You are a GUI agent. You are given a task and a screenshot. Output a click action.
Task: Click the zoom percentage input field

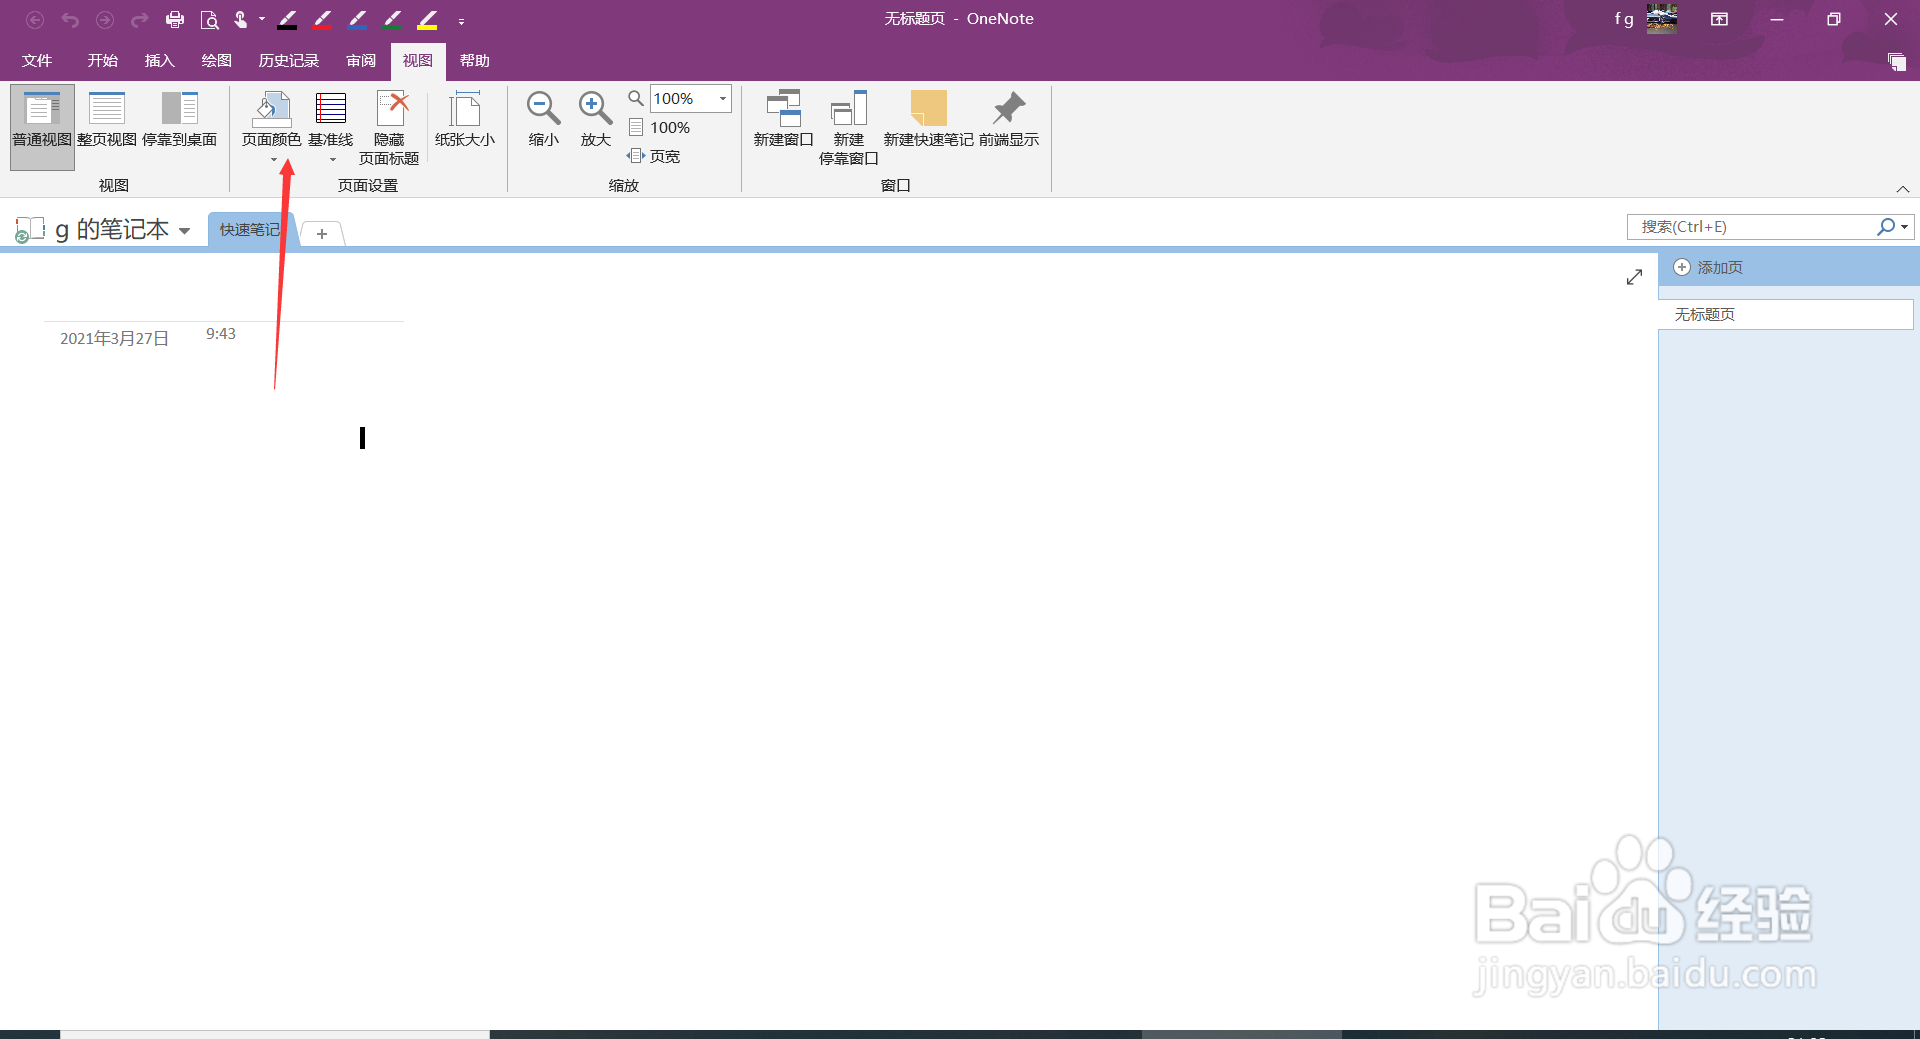click(682, 98)
